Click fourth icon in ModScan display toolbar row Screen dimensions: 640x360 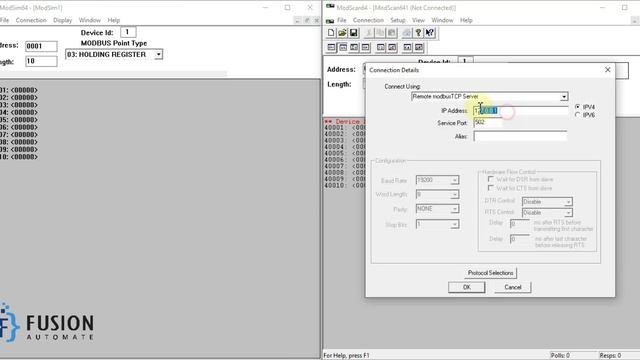365,48
